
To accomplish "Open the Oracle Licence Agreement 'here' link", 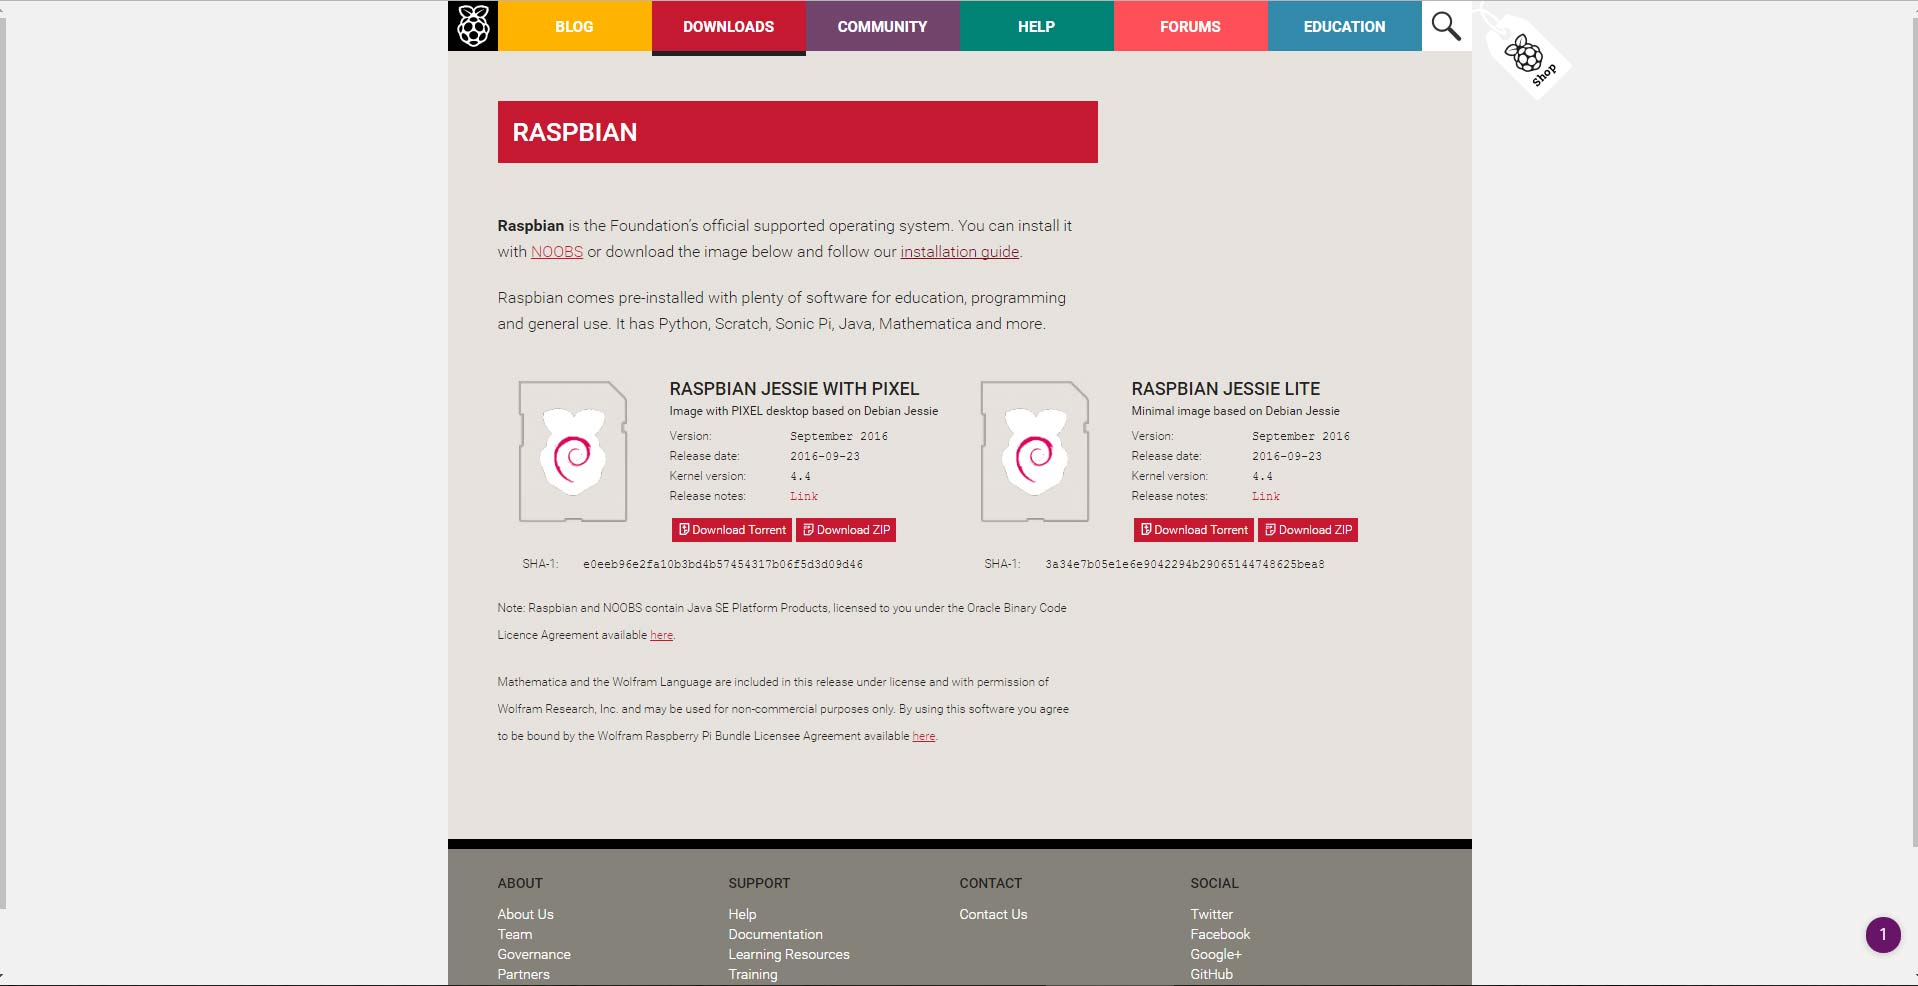I will pos(661,635).
